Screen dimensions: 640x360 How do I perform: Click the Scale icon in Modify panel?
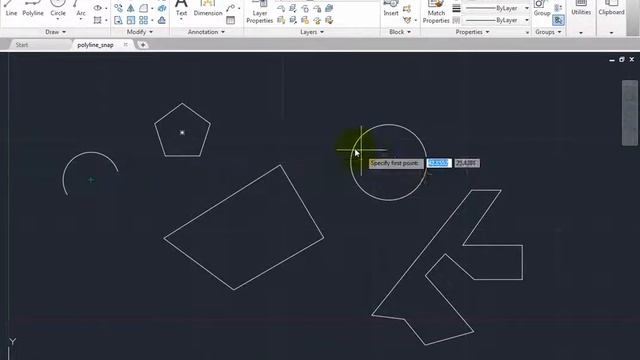131,20
